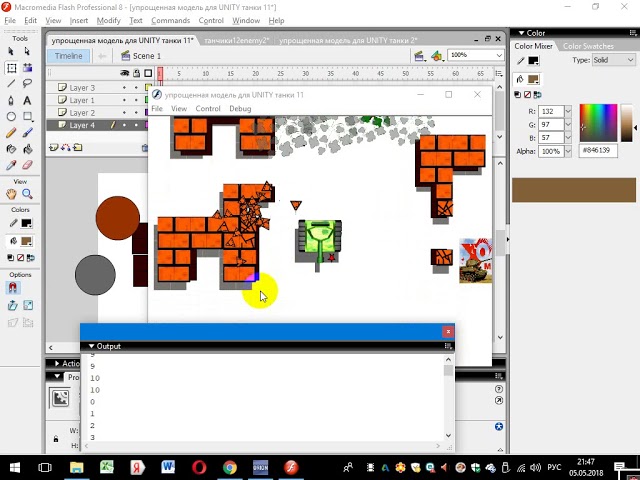Click the Output panel vertical scrollbar

pos(448,398)
